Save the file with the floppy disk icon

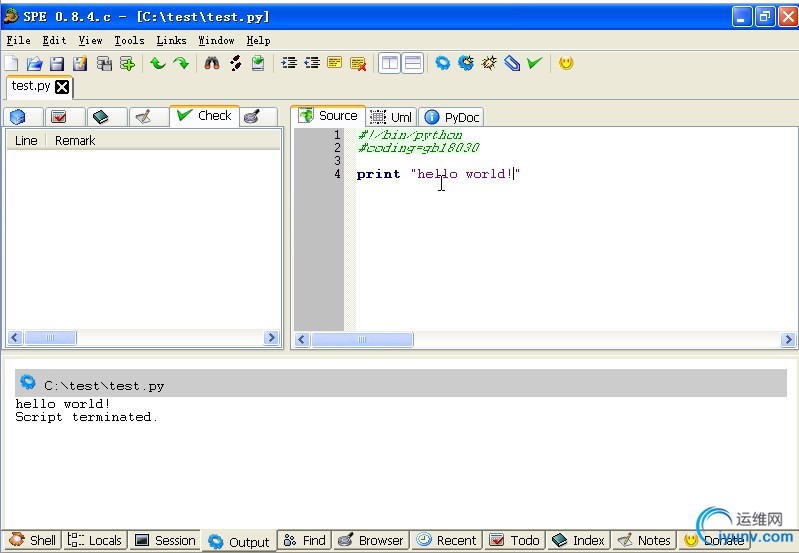[57, 63]
